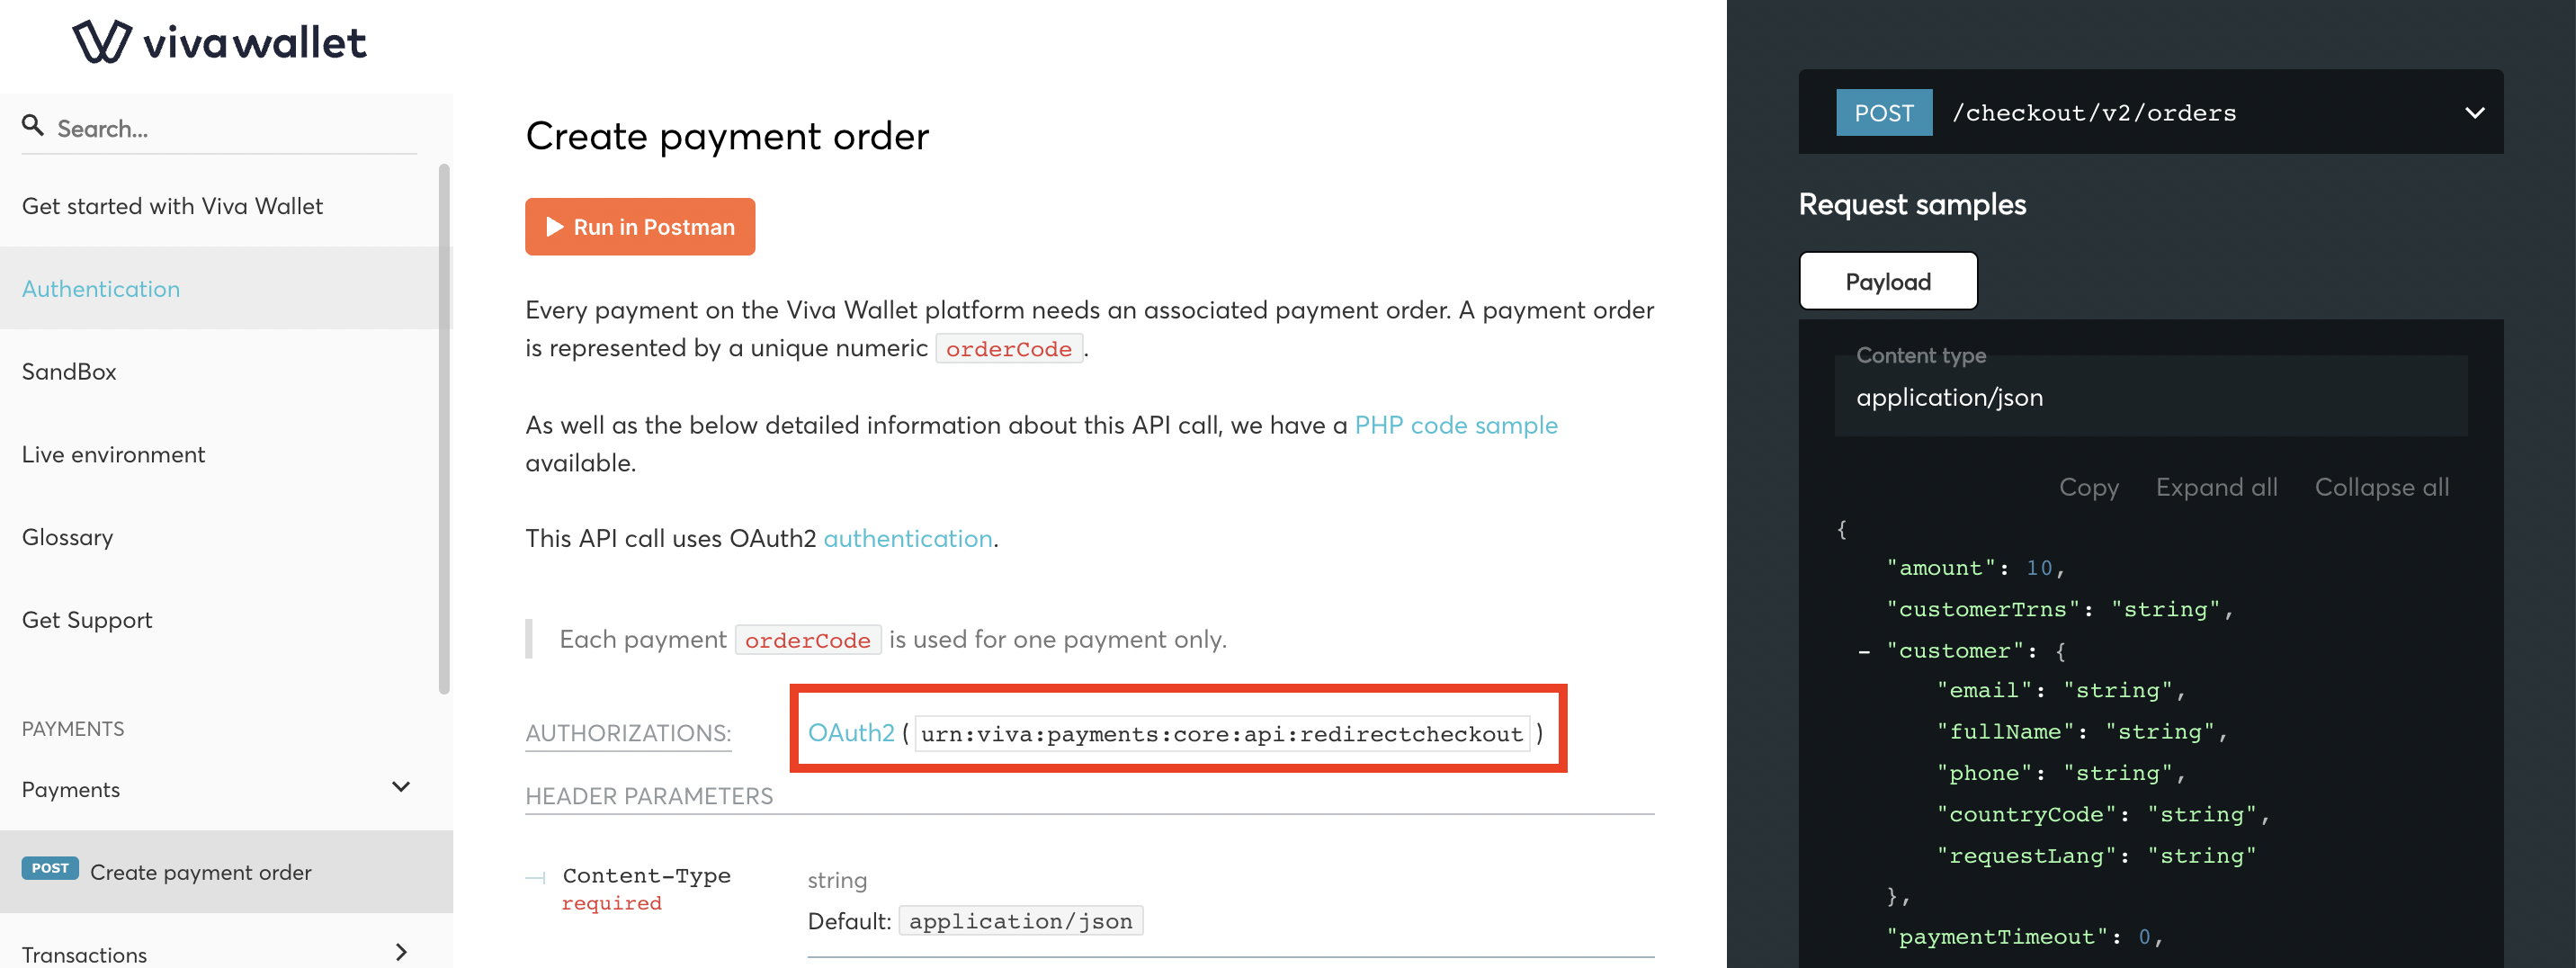Click the POST method badge in request panel
The image size is (2576, 968).
(1884, 112)
